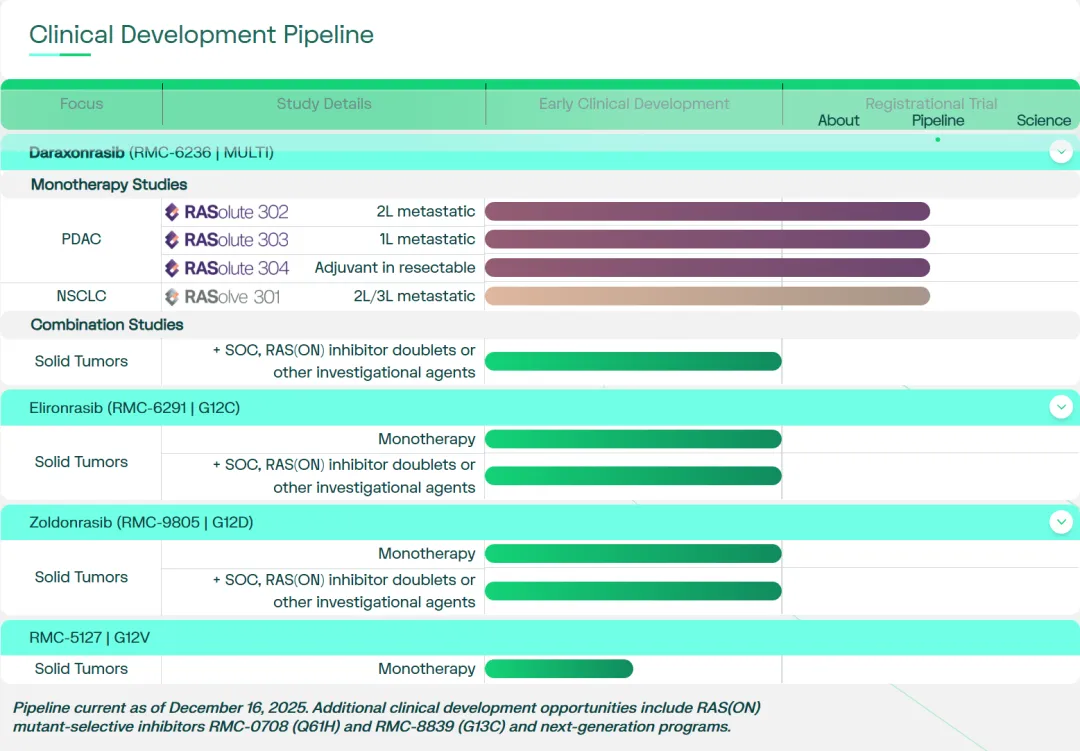Image resolution: width=1080 pixels, height=751 pixels.
Task: Click the RMC-5127 Monotherapy progress bar
Action: 559,669
